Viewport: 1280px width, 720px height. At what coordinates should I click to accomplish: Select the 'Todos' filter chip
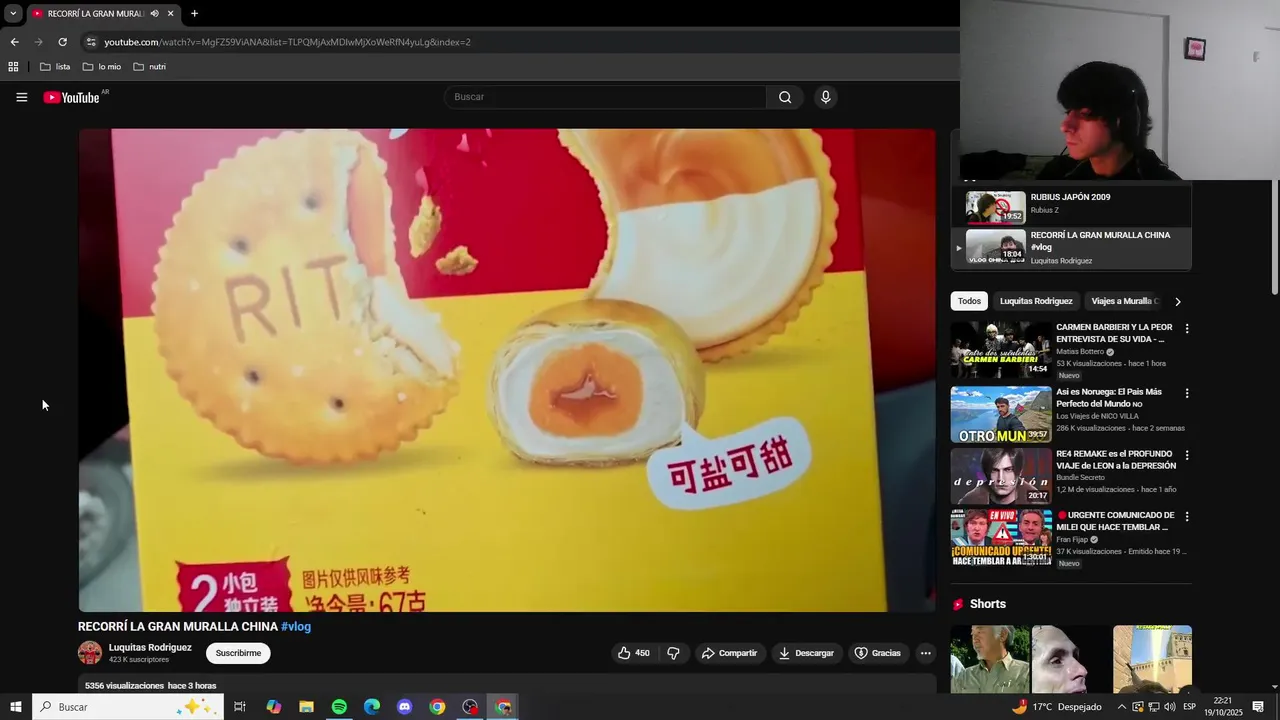pyautogui.click(x=969, y=301)
